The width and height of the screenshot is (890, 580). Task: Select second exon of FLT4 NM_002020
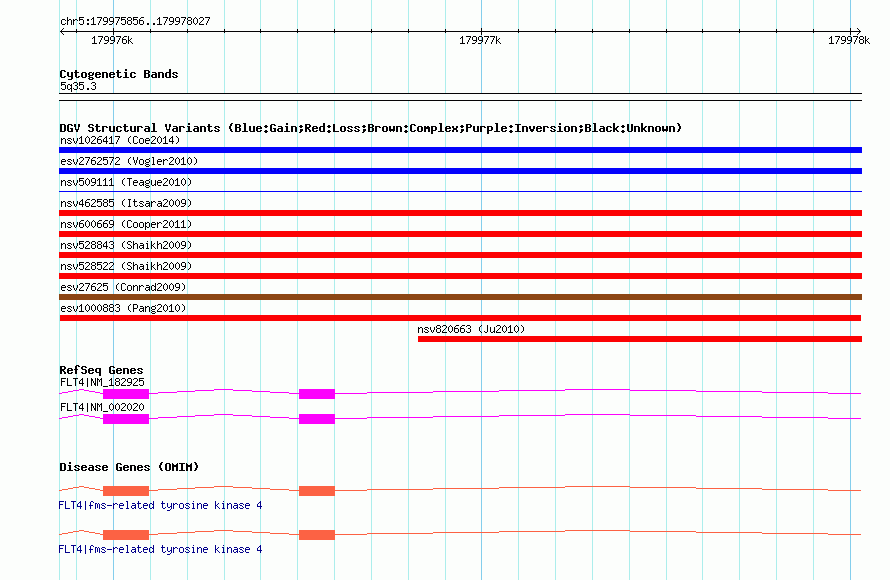point(317,419)
